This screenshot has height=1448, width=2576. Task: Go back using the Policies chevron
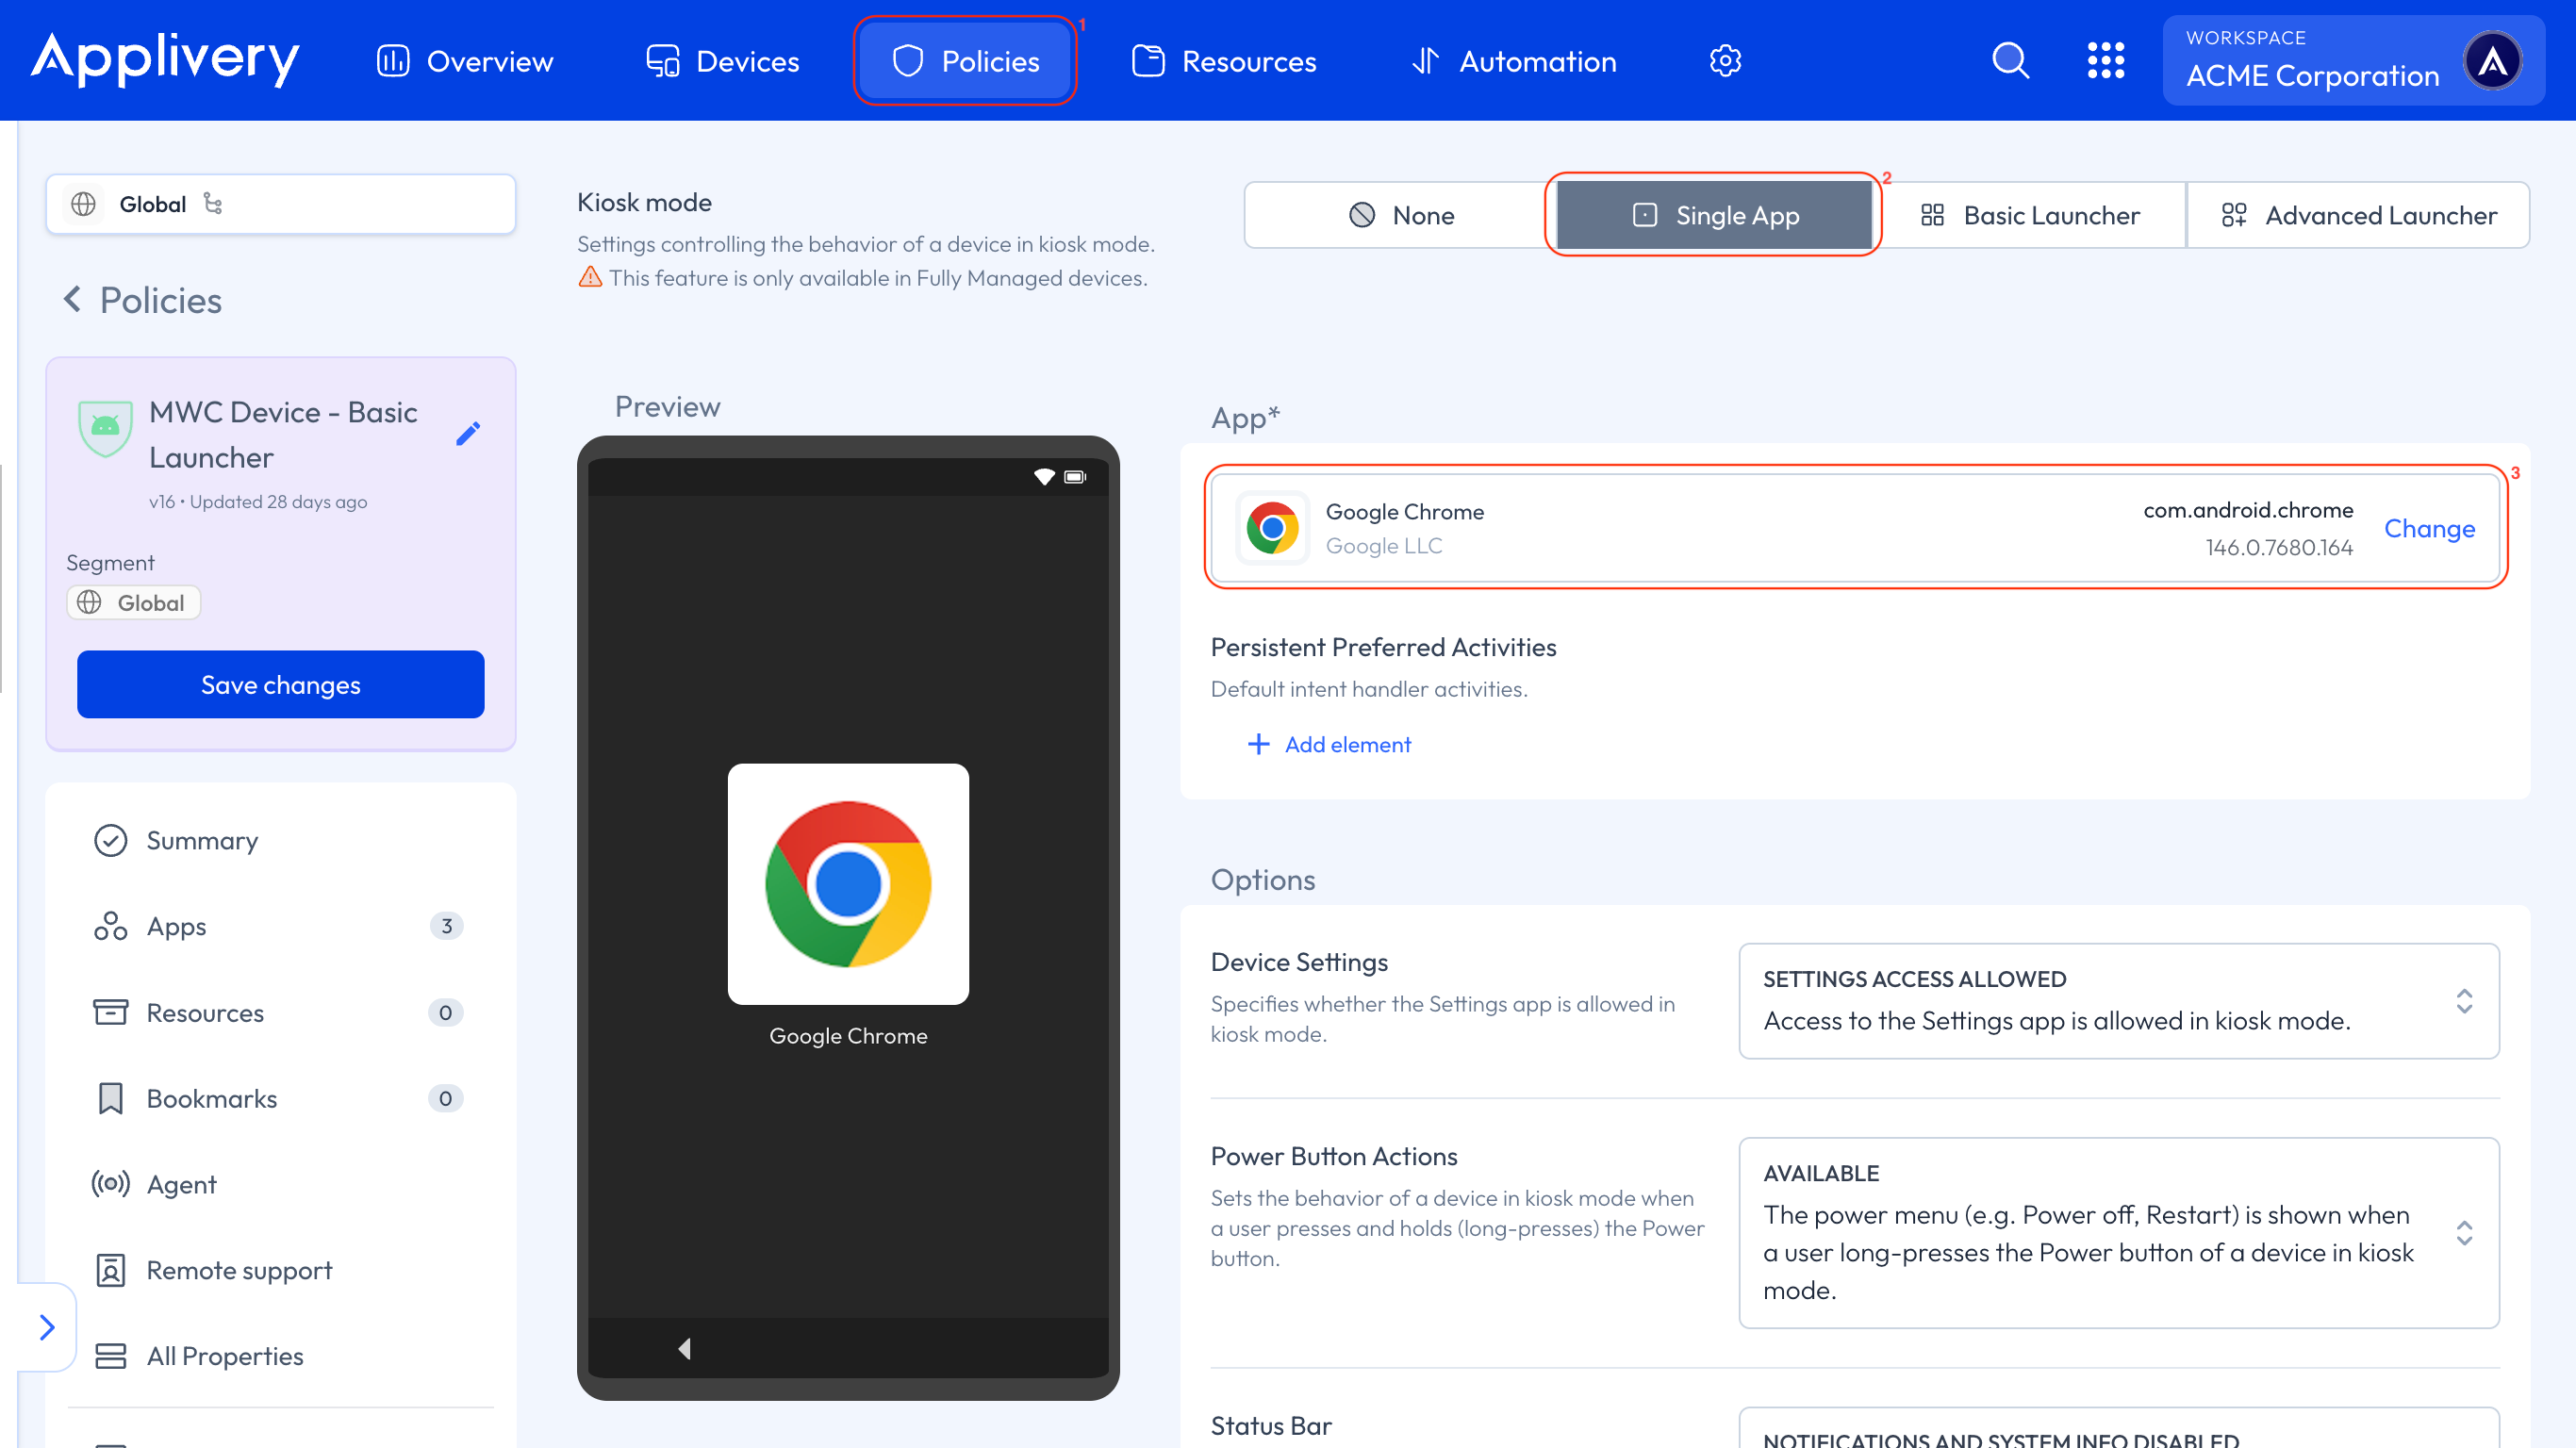point(72,299)
